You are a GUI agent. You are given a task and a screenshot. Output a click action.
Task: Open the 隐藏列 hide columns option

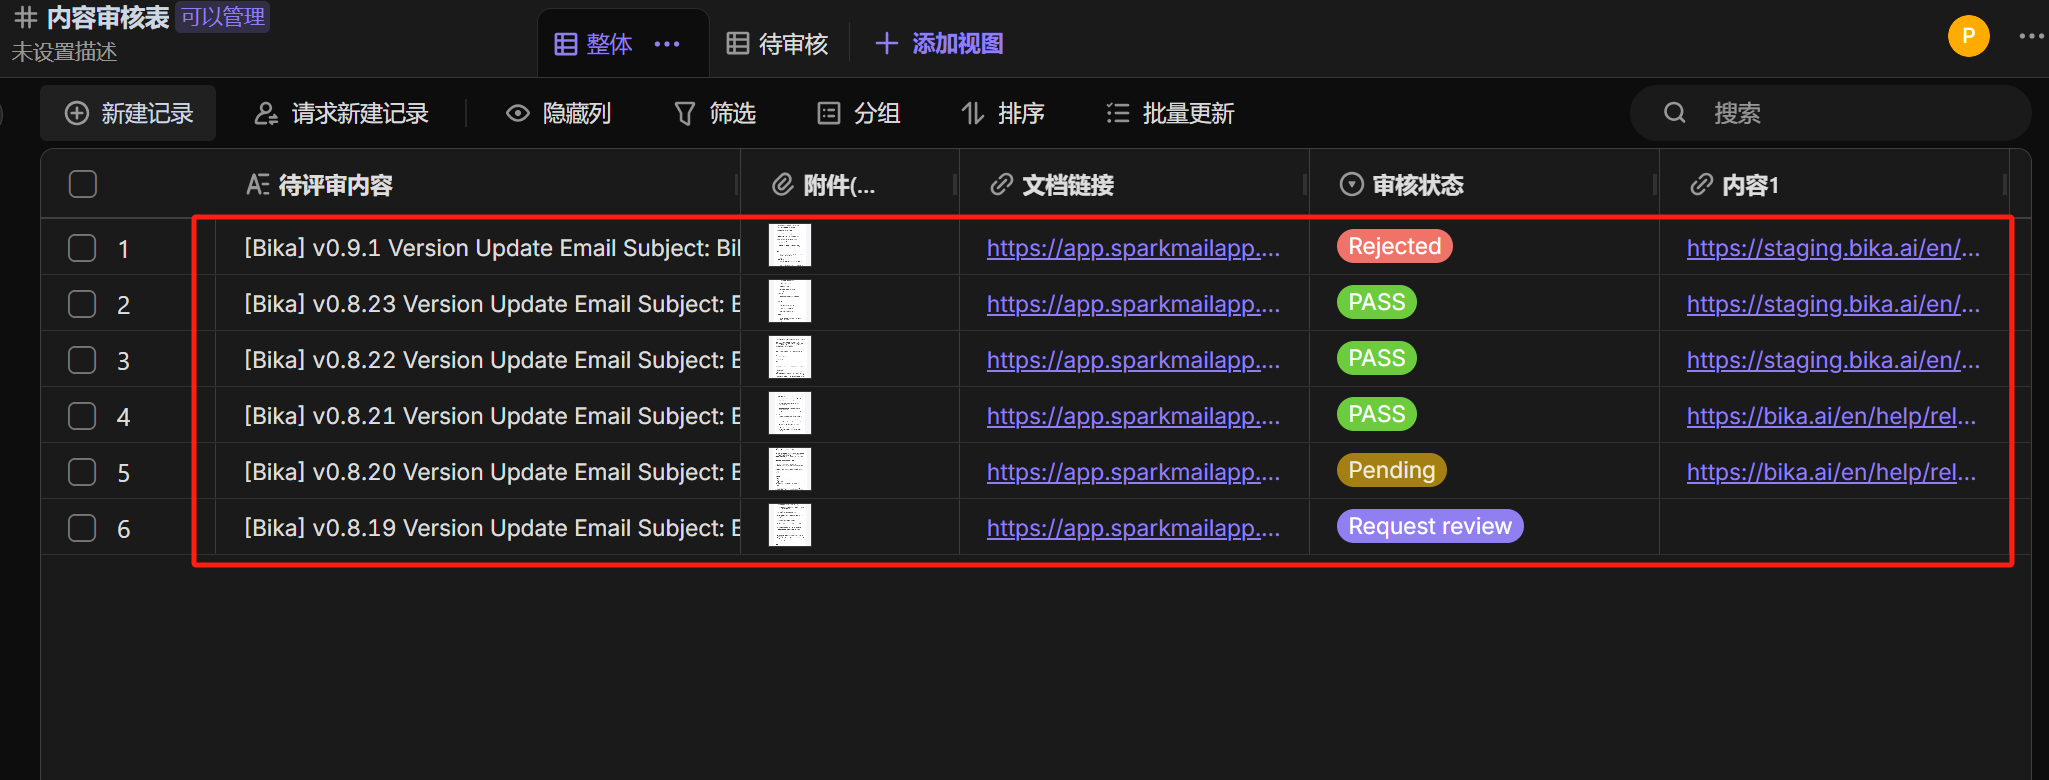pos(559,113)
